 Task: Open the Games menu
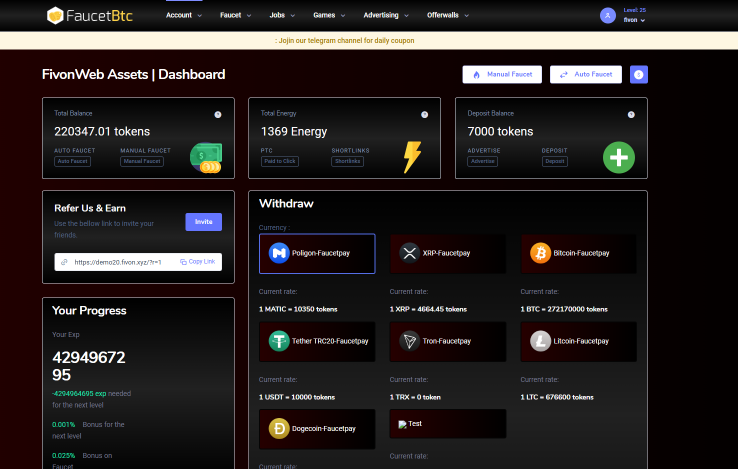(328, 15)
